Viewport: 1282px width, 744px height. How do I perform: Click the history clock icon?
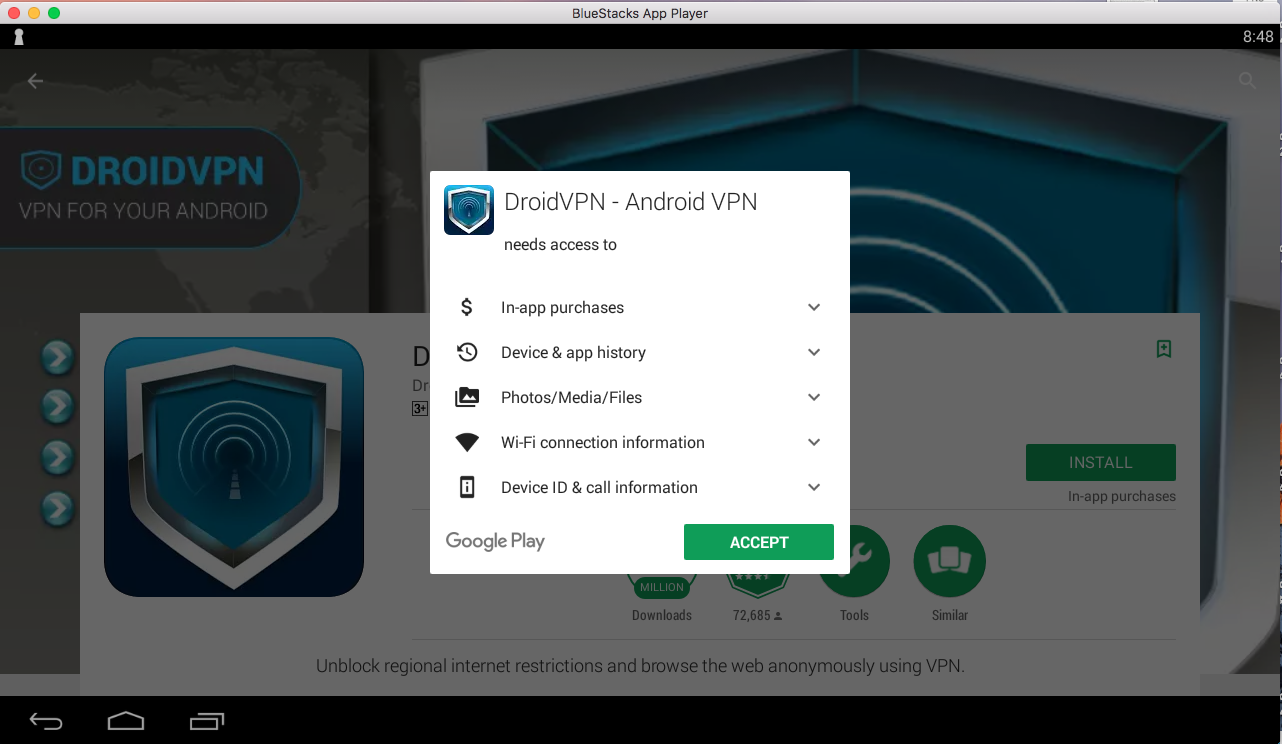tap(467, 352)
